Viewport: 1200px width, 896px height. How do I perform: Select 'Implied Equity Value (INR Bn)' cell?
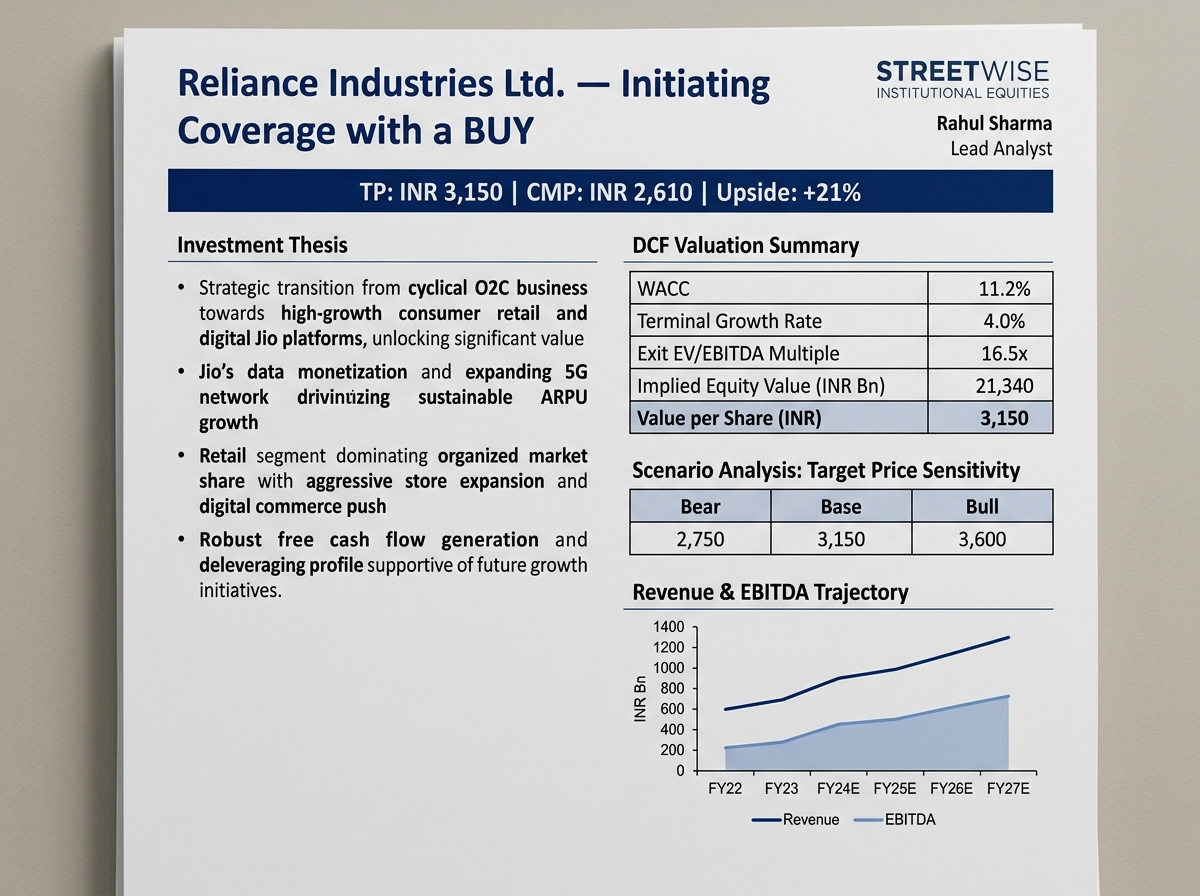tap(779, 385)
